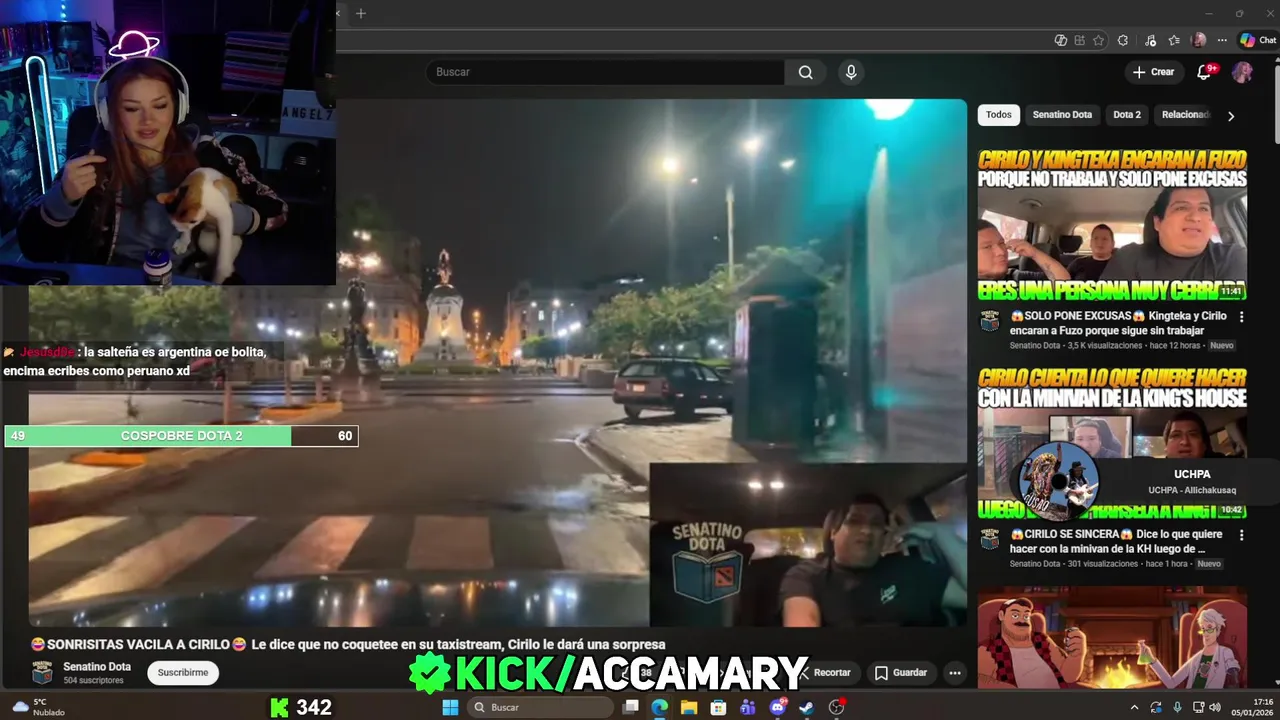1280x720 pixels.
Task: Select the Senatino Dota filter chip
Action: coord(1062,115)
